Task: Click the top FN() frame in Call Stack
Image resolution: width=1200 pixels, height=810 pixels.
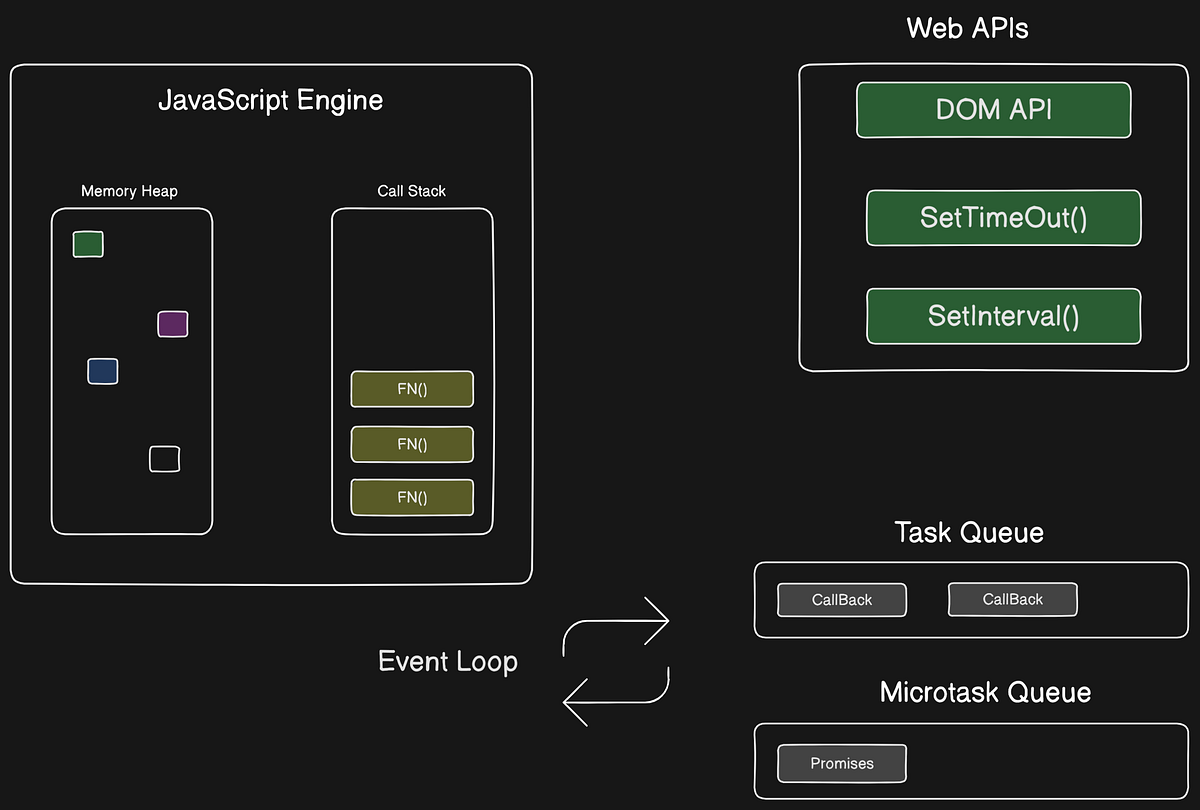Action: 411,389
